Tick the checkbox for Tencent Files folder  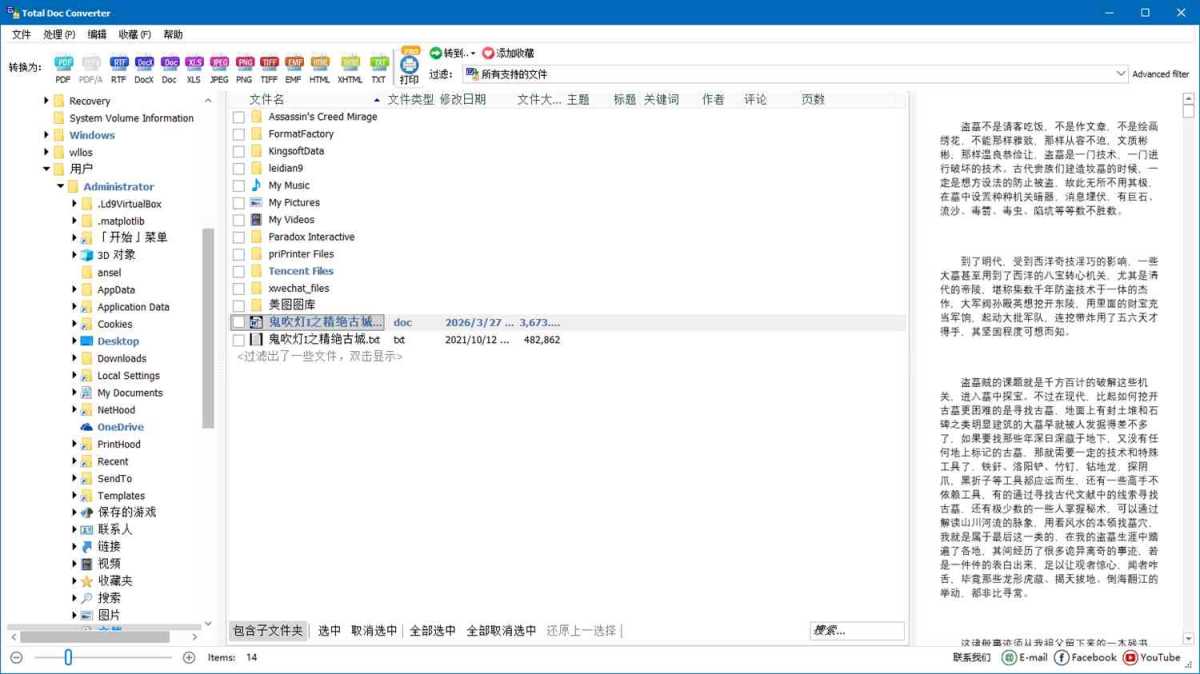pos(237,270)
